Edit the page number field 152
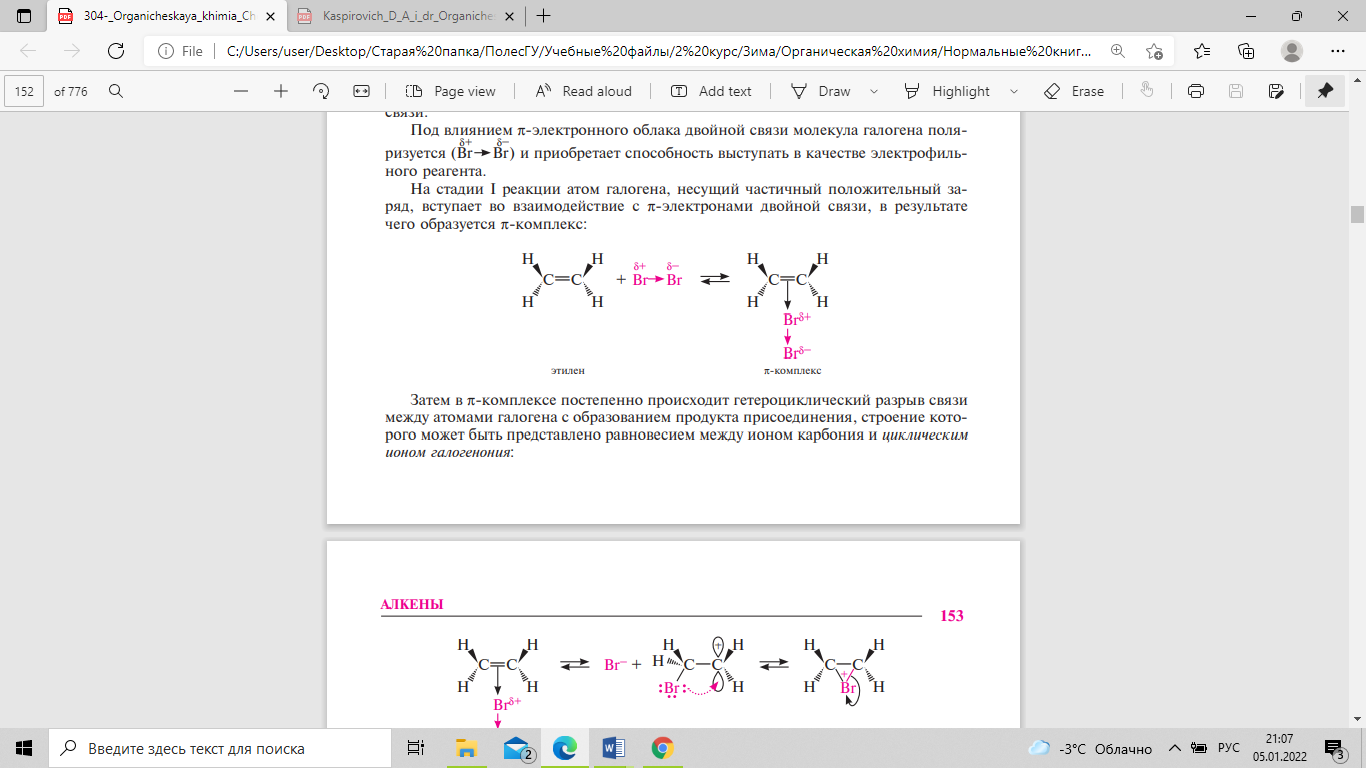The width and height of the screenshot is (1366, 768). pyautogui.click(x=25, y=91)
